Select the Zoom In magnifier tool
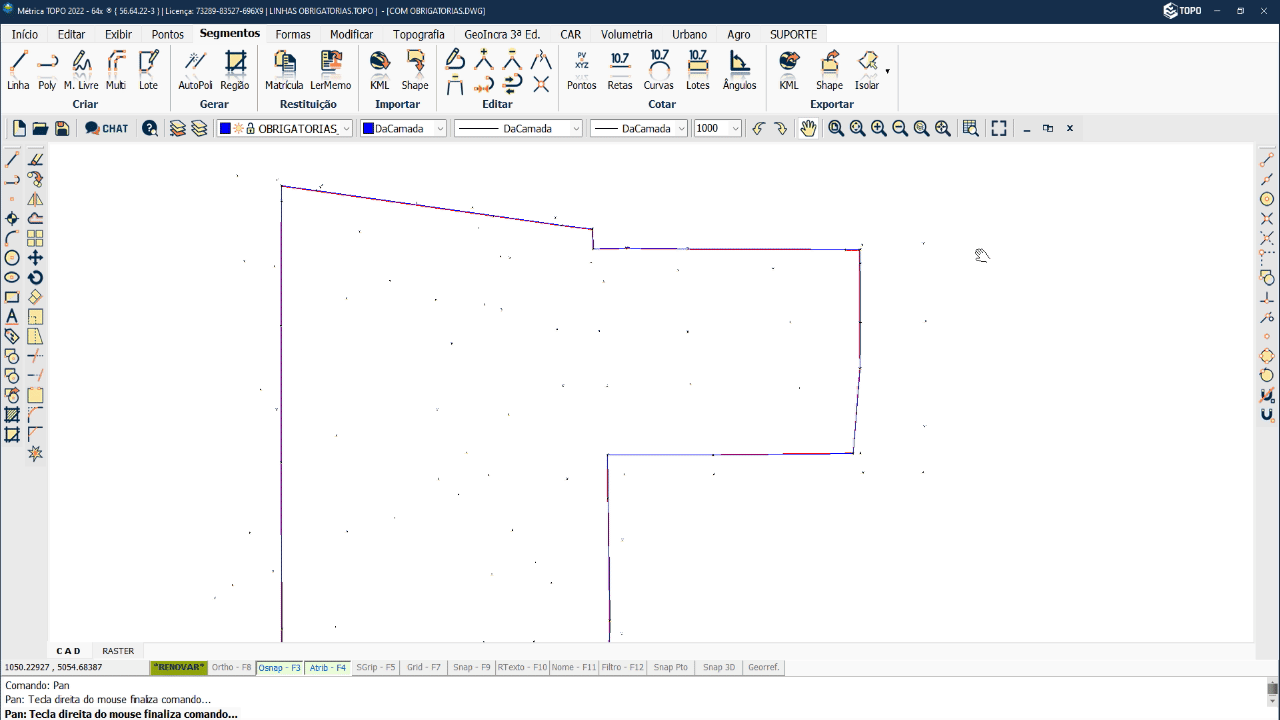The width and height of the screenshot is (1280, 720). (878, 128)
